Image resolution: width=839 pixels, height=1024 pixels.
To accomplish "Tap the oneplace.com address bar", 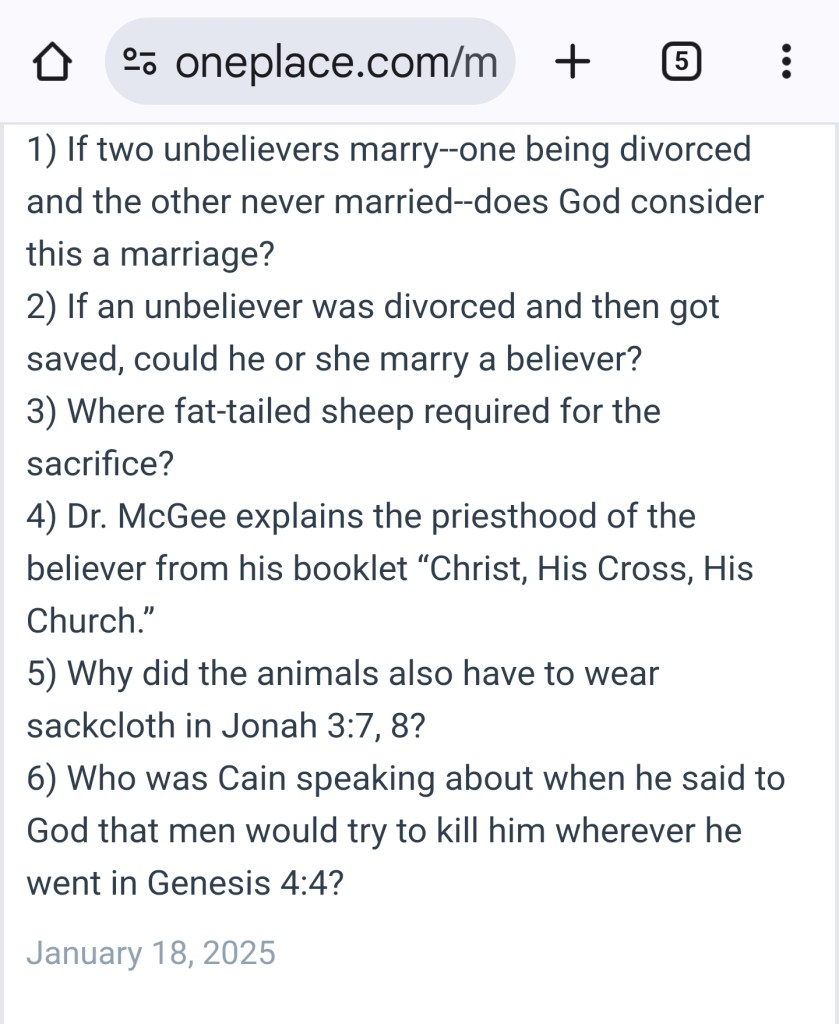I will tap(335, 64).
